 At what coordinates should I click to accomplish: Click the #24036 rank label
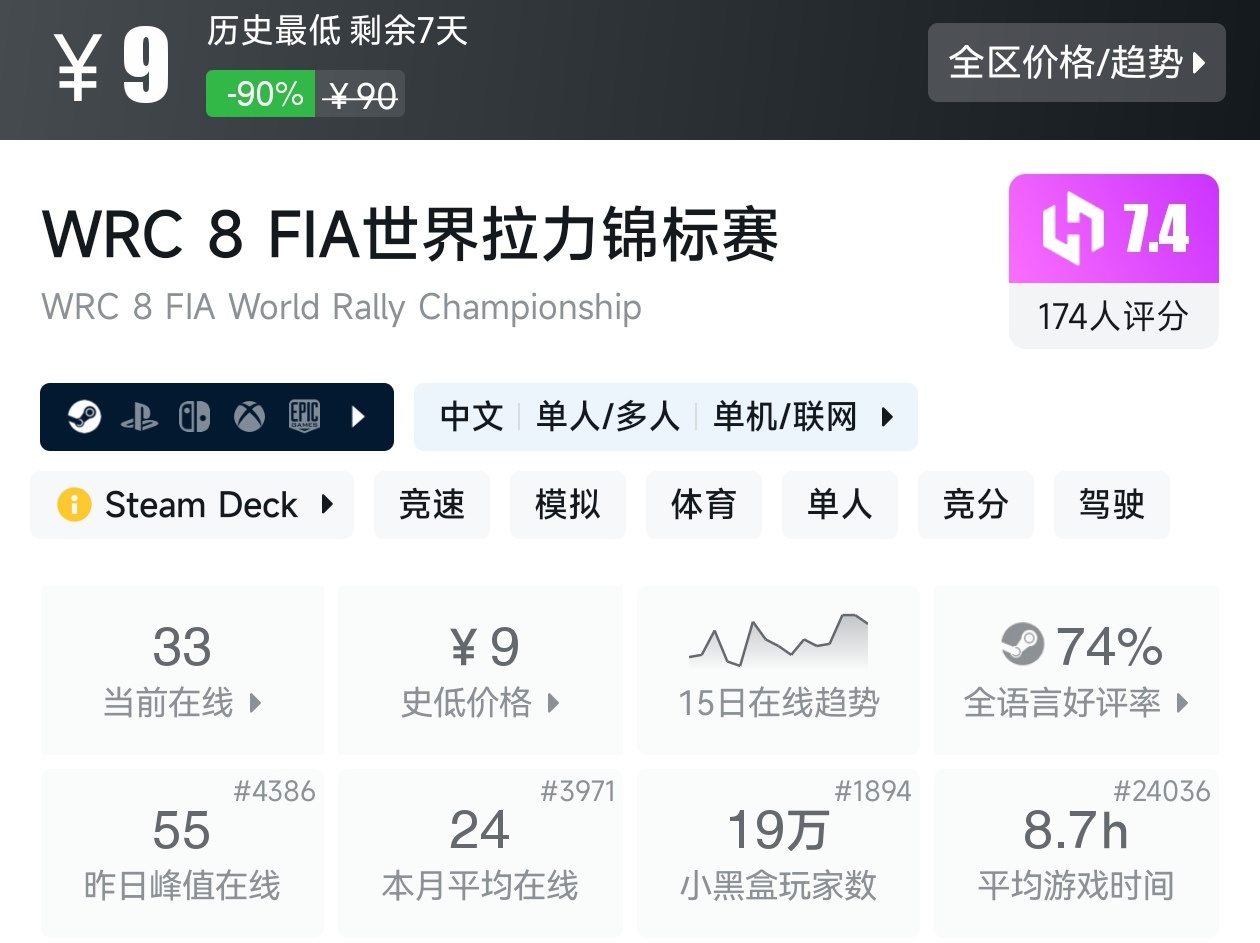[1162, 792]
